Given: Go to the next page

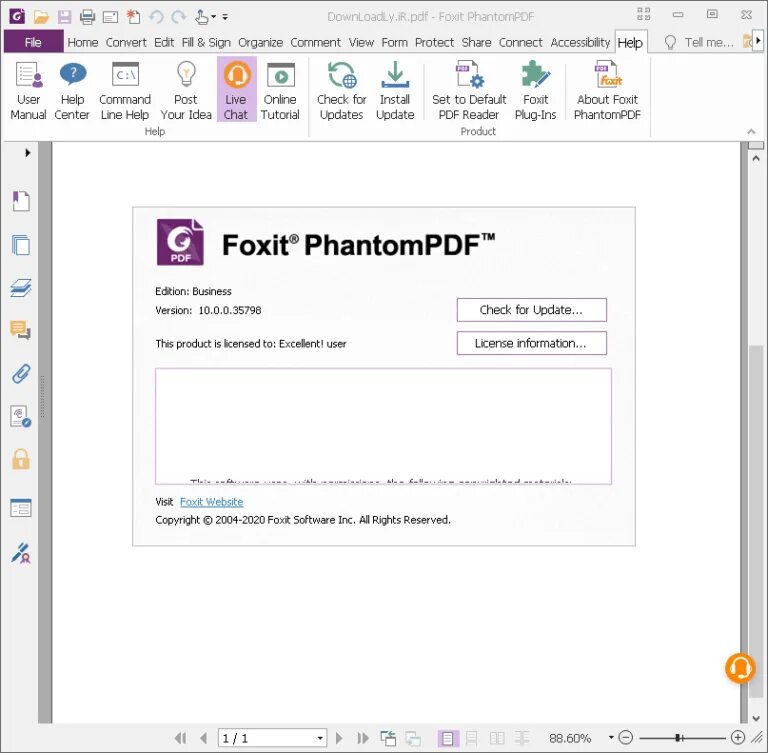Looking at the screenshot, I should tap(339, 738).
